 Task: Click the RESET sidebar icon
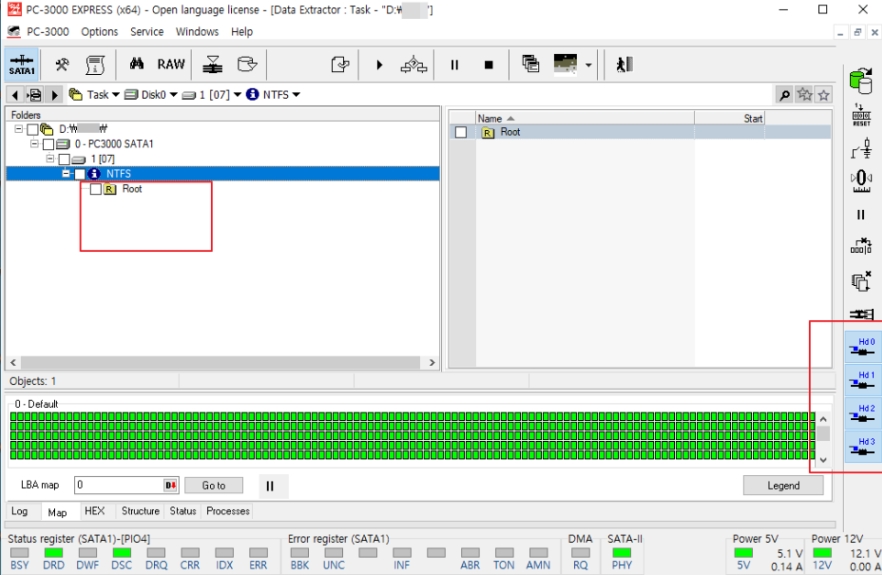pyautogui.click(x=861, y=115)
